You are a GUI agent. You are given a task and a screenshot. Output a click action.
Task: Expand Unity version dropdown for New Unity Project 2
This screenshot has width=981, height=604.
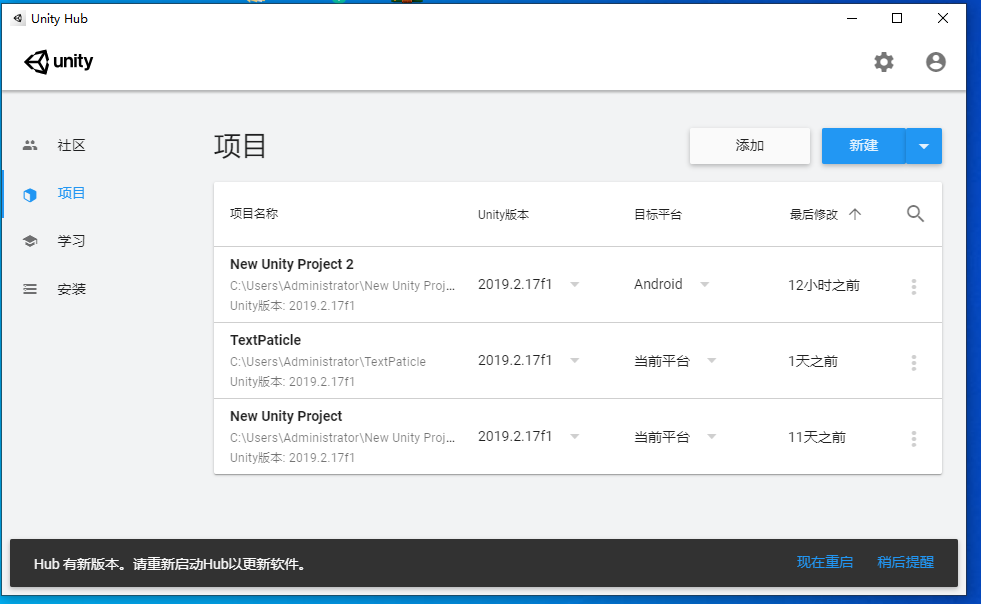574,285
